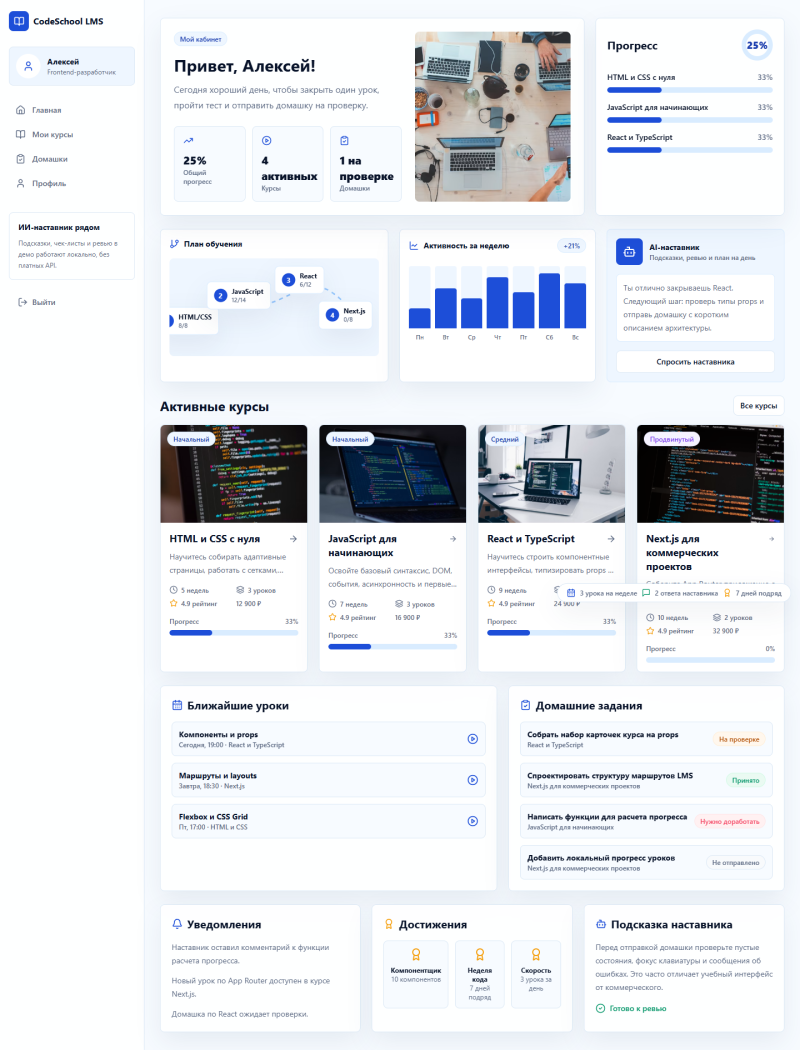Click the 25% circular progress indicator
Screen dimensions: 800x1050
757,46
